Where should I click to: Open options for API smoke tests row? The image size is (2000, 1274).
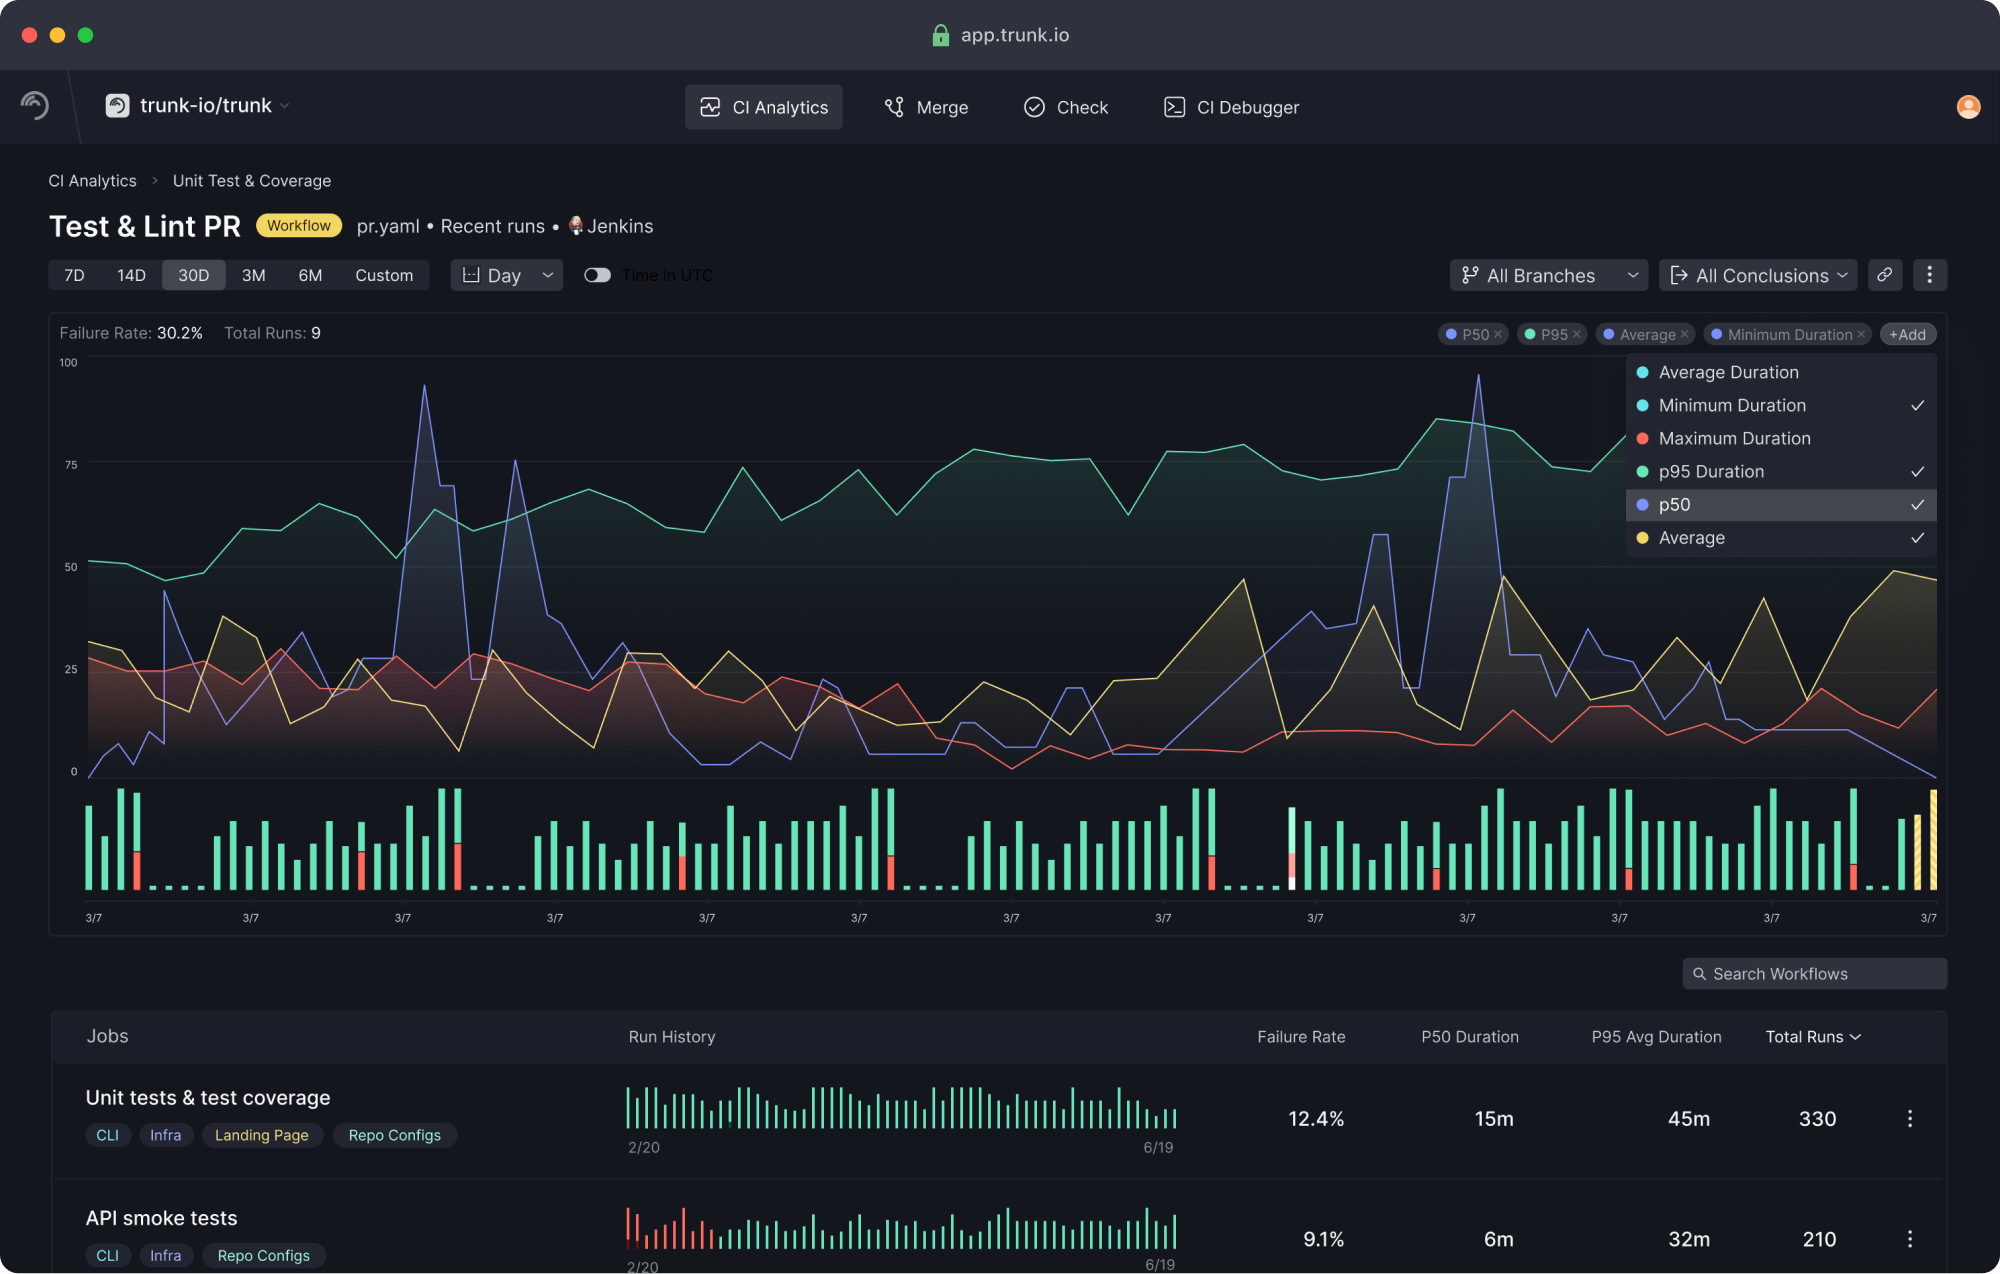1910,1239
